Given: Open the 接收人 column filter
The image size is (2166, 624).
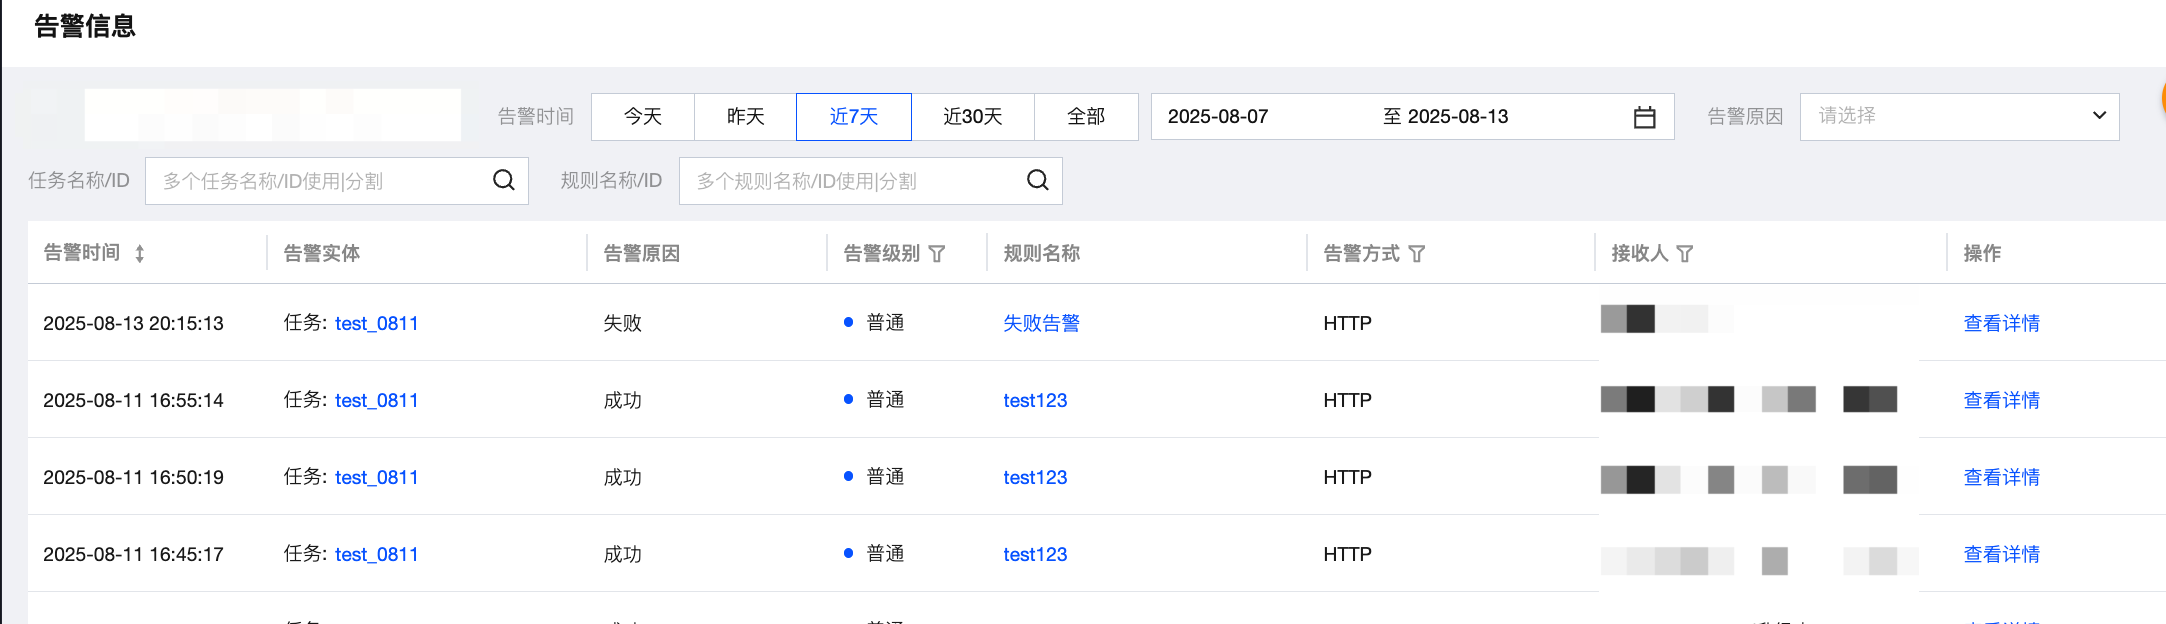Looking at the screenshot, I should [x=1685, y=254].
